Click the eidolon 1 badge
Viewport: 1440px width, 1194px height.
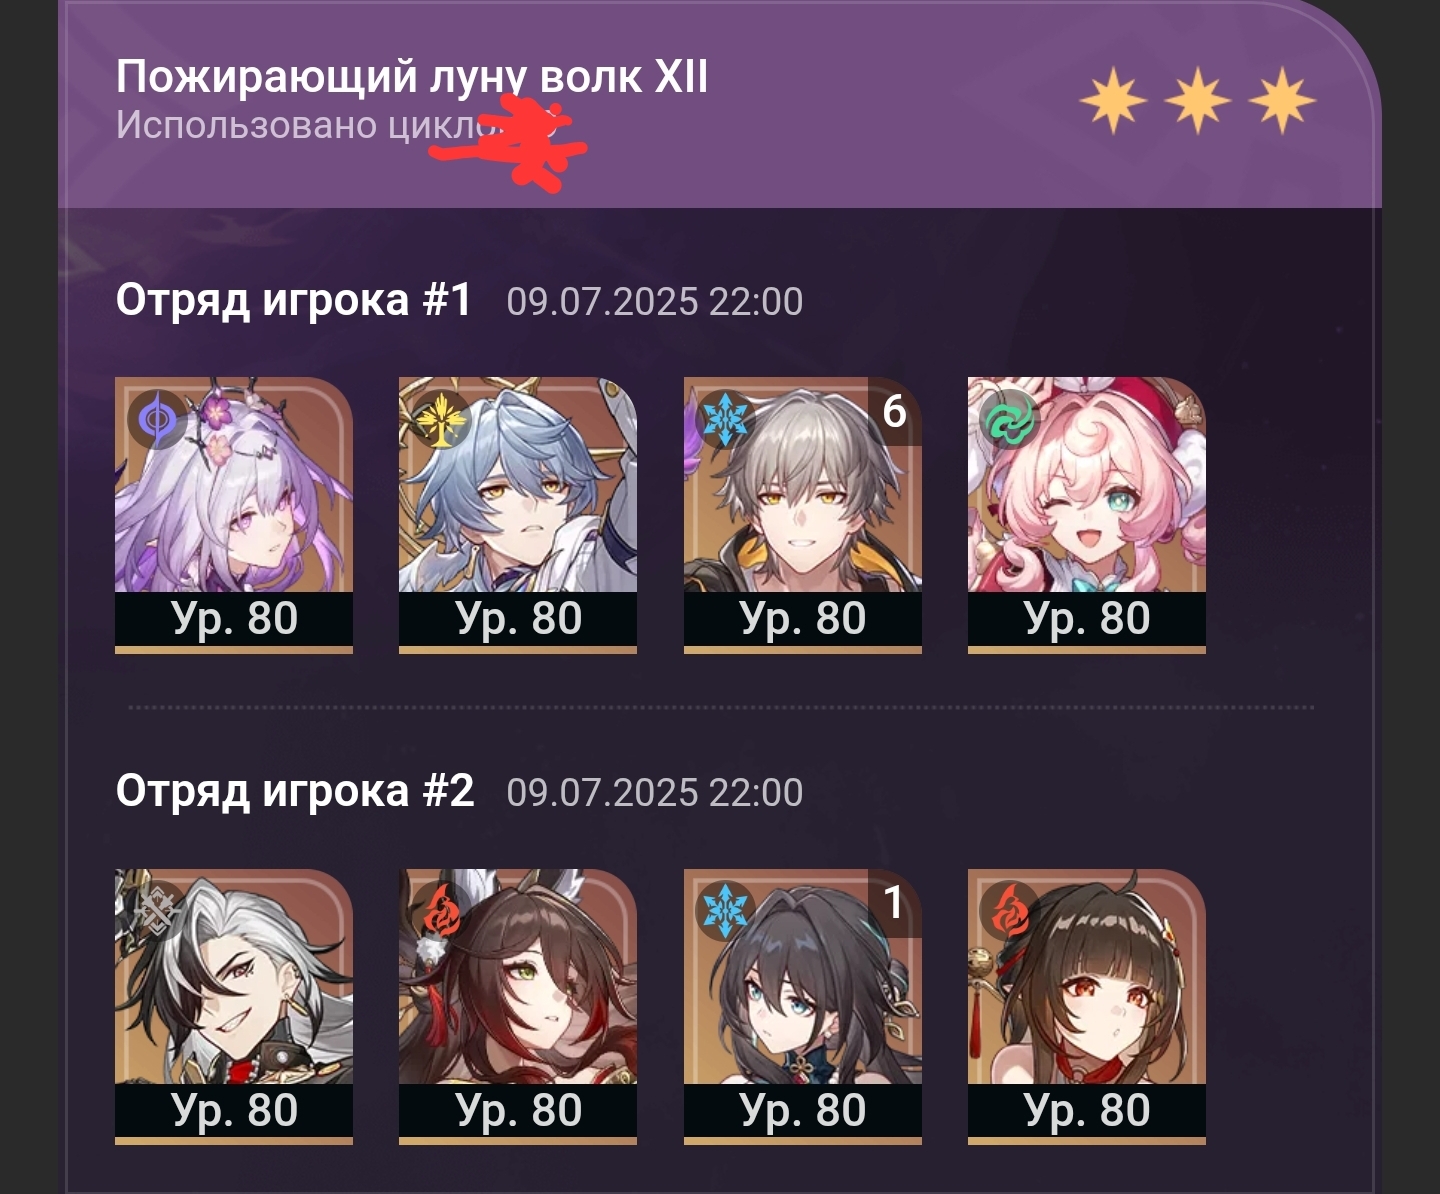tap(894, 903)
